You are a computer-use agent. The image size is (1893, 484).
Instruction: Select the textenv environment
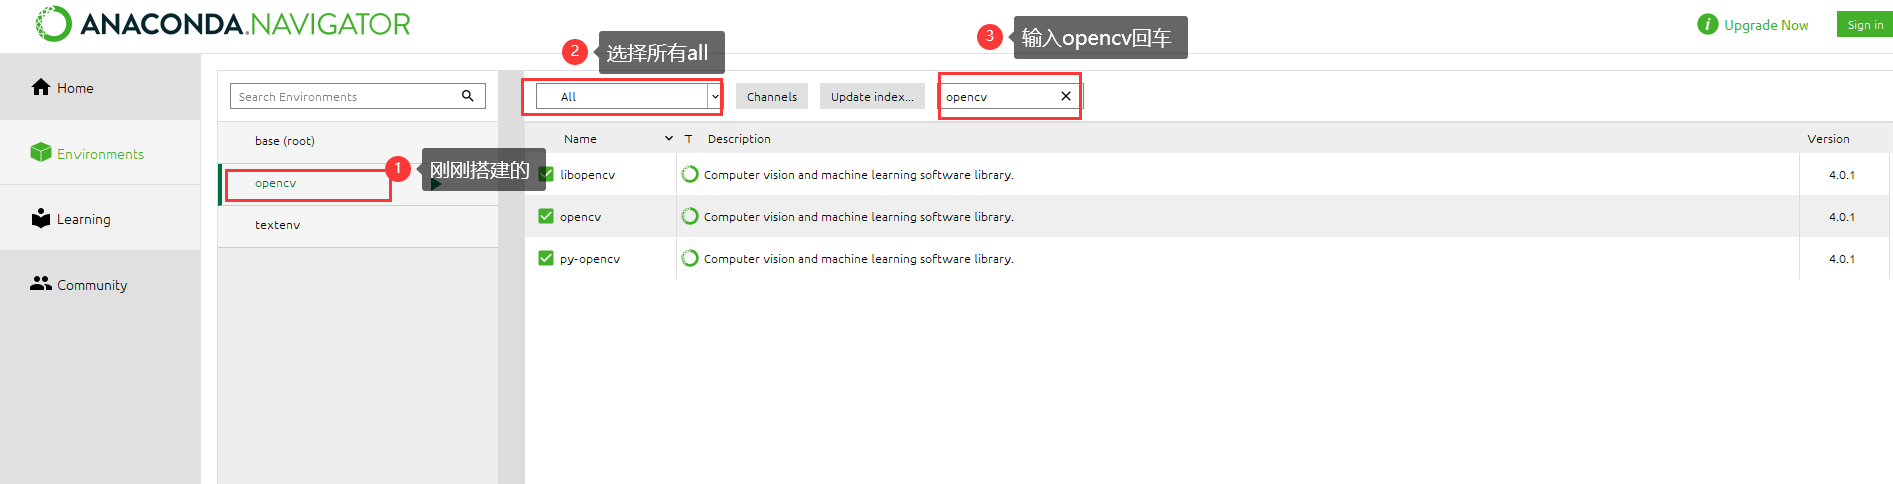pos(358,226)
